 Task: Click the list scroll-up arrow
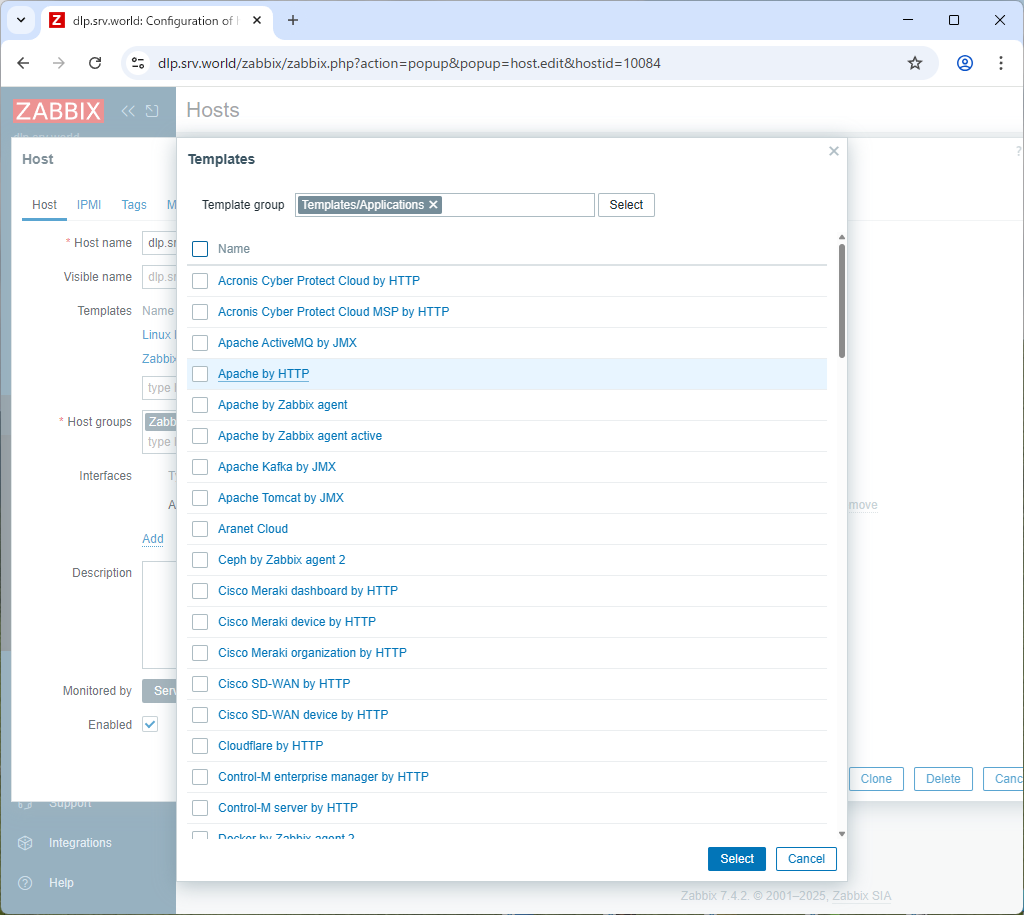[842, 237]
